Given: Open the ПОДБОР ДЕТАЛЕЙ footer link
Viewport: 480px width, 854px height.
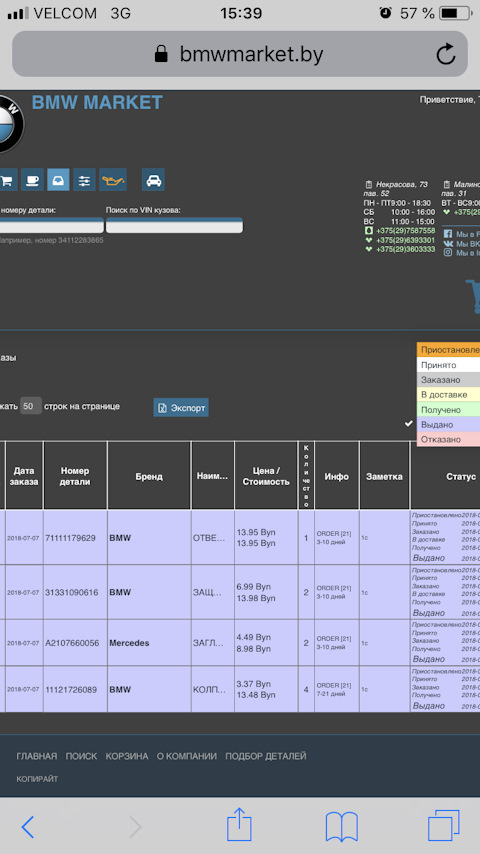Looking at the screenshot, I should click(x=266, y=756).
